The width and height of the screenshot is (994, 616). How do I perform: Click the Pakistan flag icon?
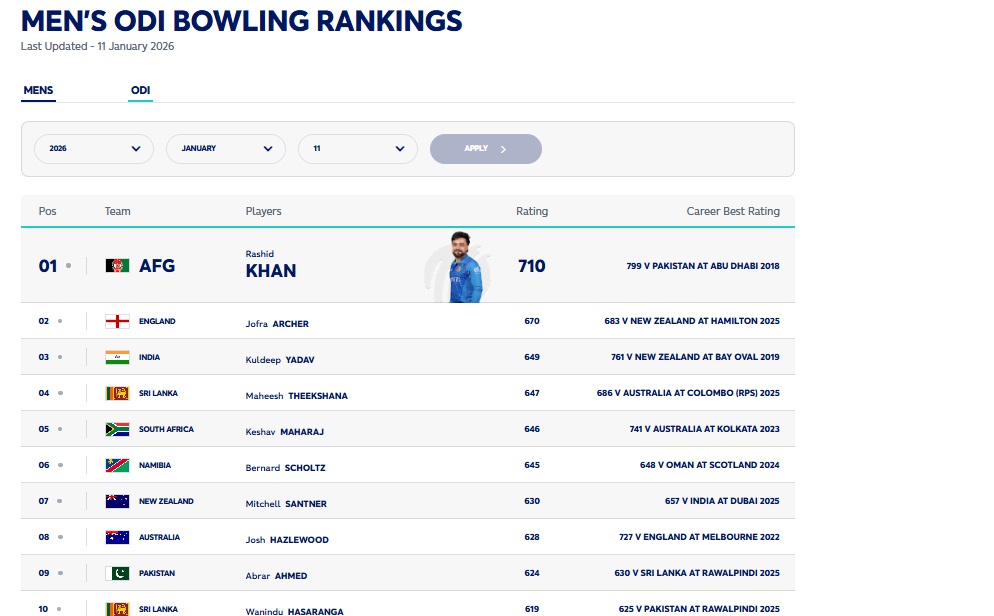(117, 573)
